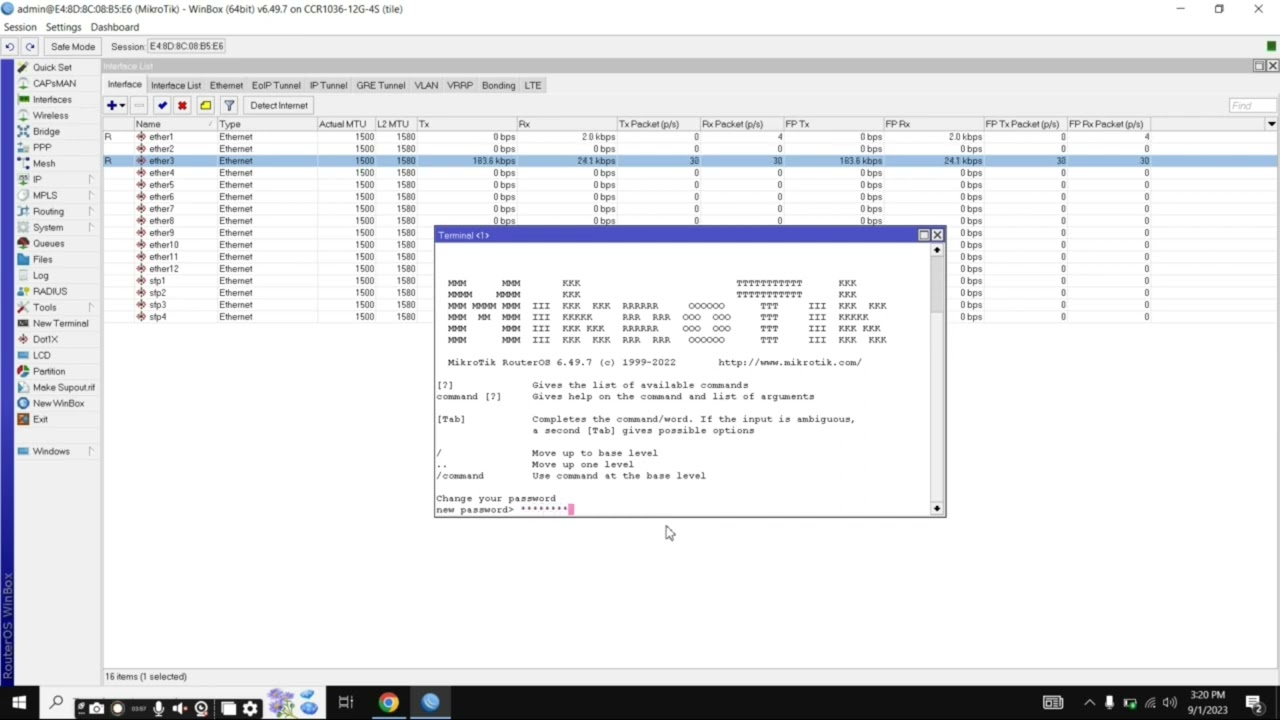Click the Find search field
The width and height of the screenshot is (1280, 720).
1252,106
